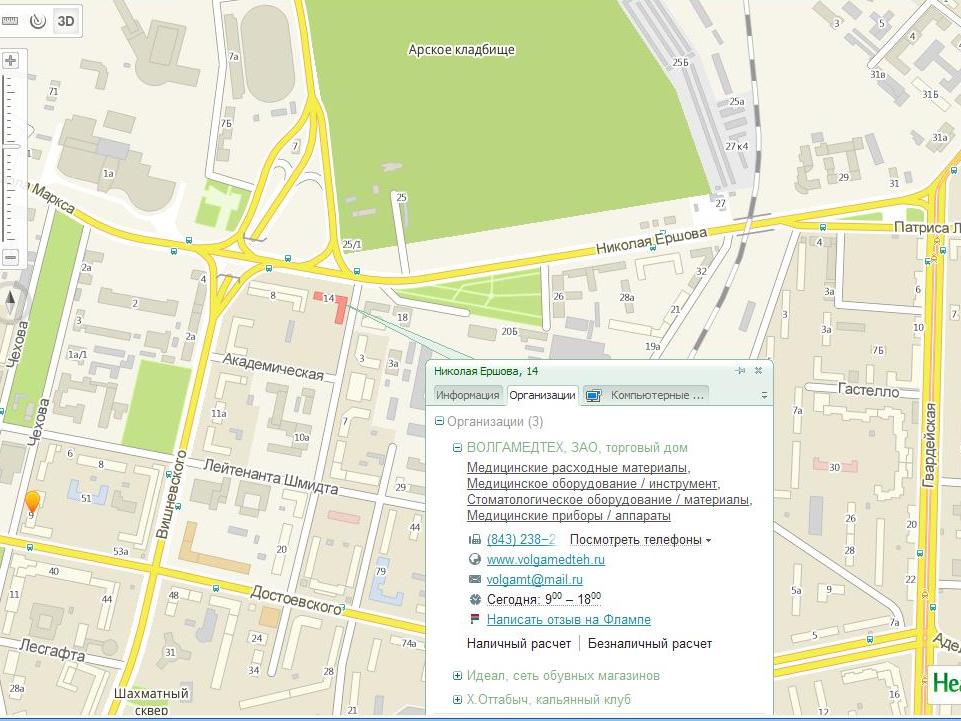Screen dimensions: 961x721
Task: Zoom in with the plus button
Action: [x=11, y=61]
